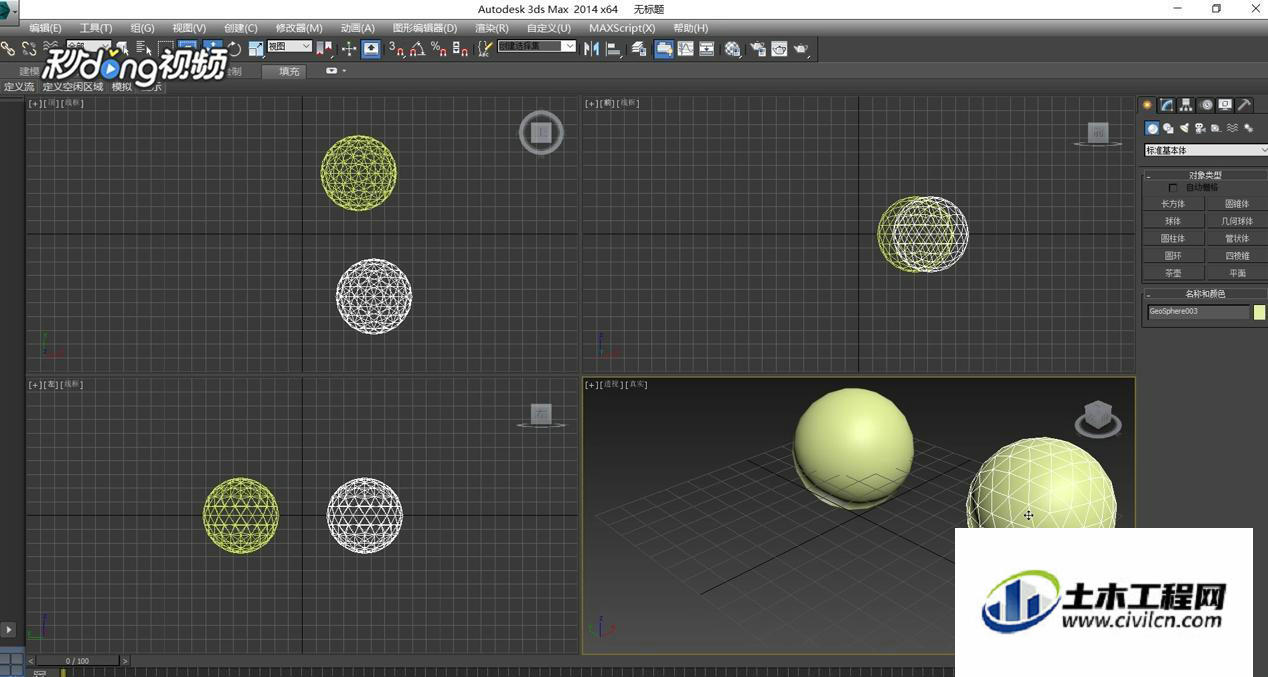The width and height of the screenshot is (1268, 677).
Task: Collapse the 对象类型 rollout
Action: pyautogui.click(x=1205, y=175)
